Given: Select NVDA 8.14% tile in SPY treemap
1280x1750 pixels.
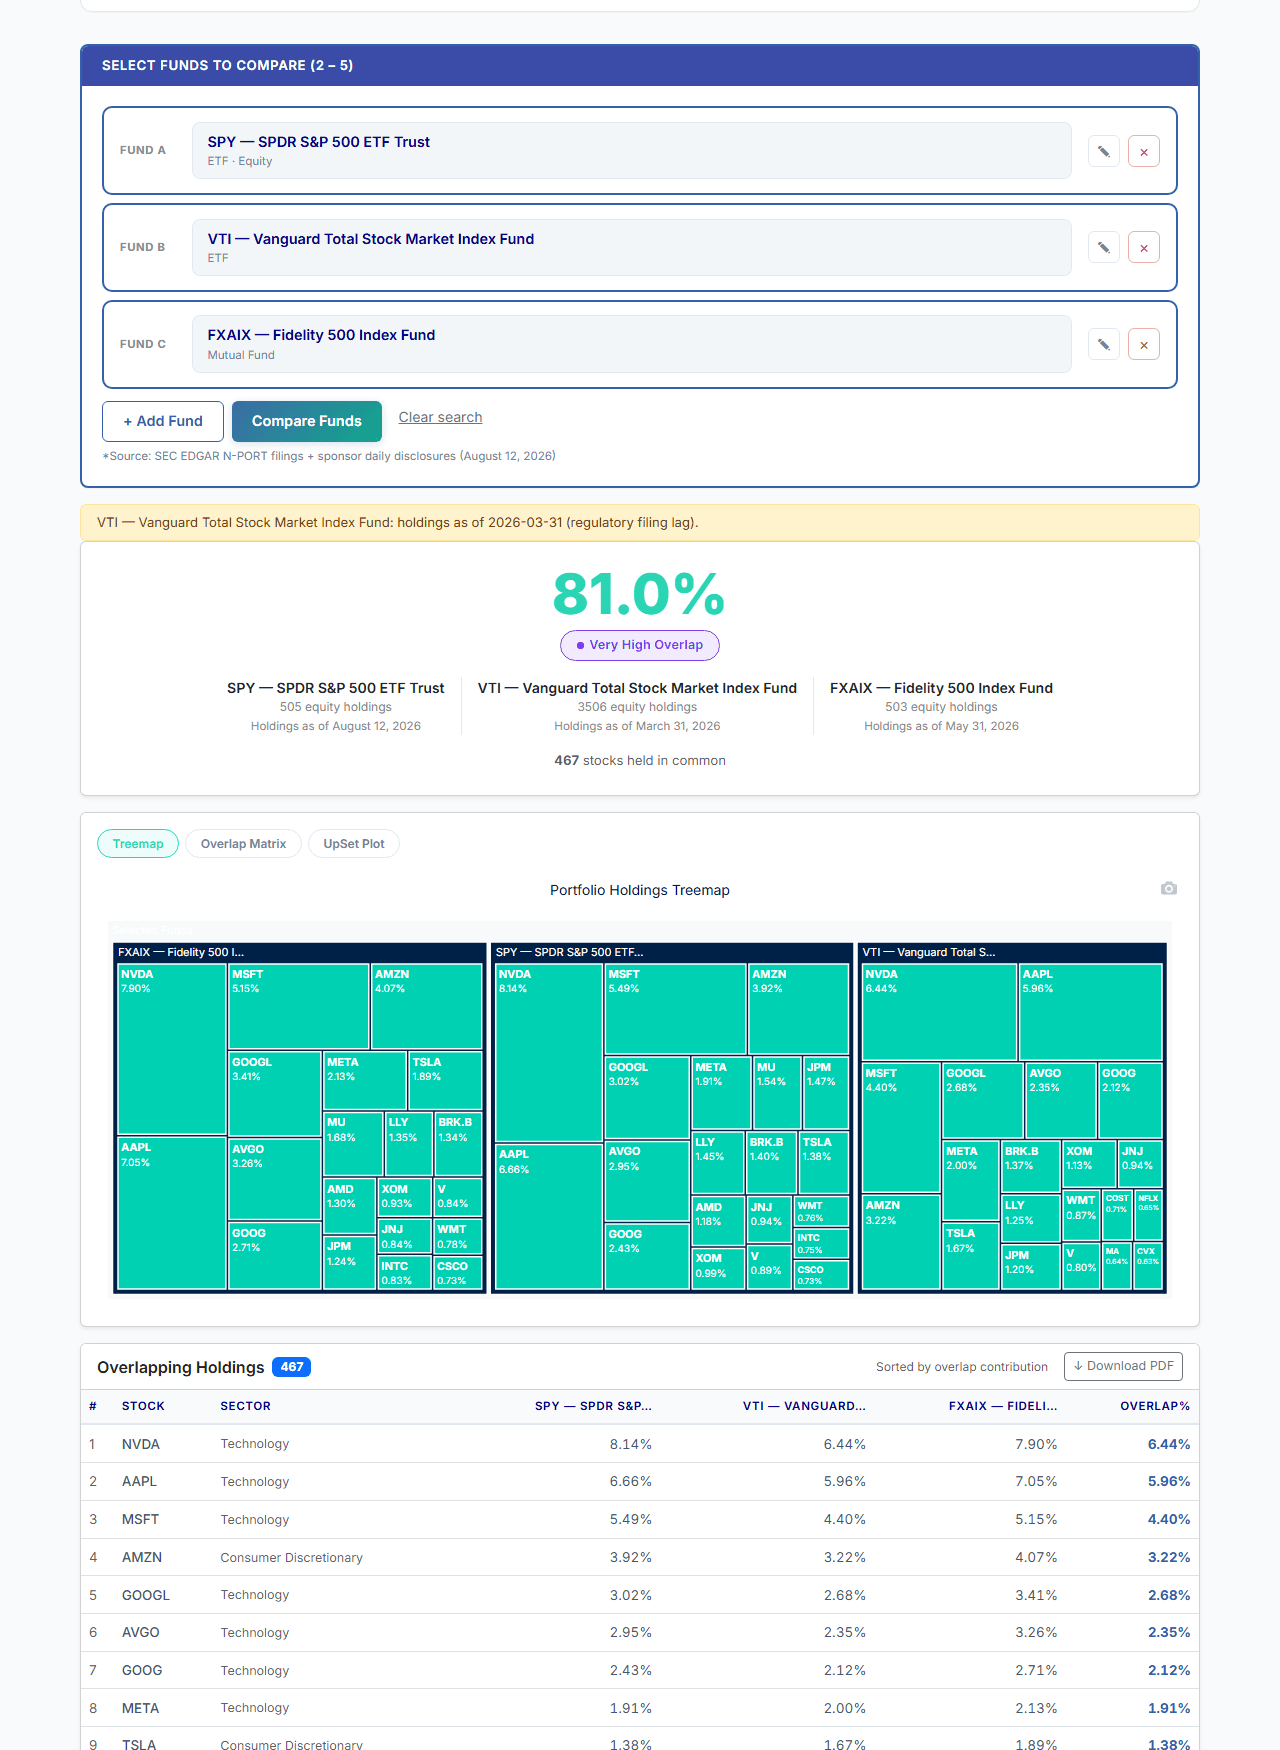Looking at the screenshot, I should click(x=549, y=1053).
